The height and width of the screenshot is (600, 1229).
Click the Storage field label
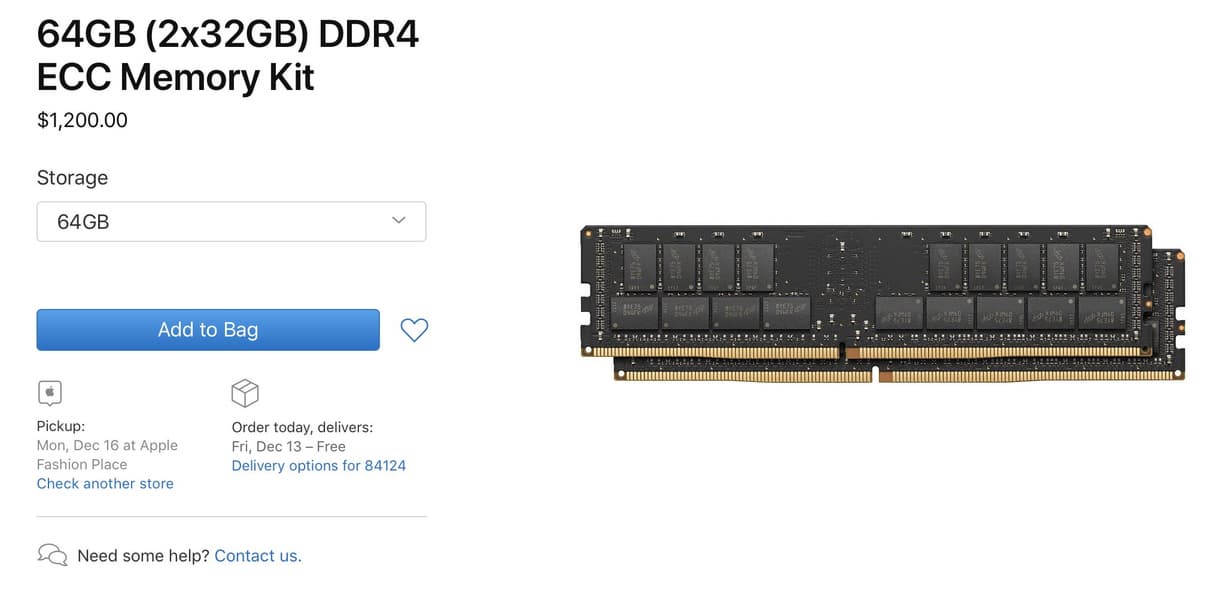[x=72, y=178]
